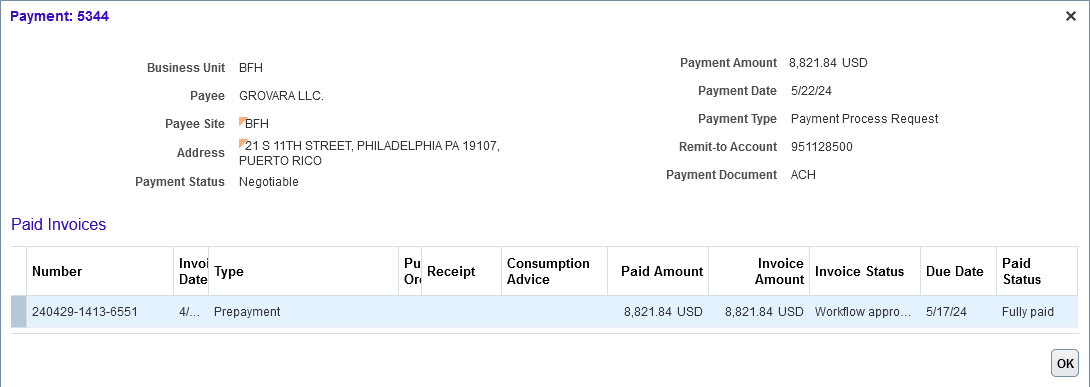Click the Receipt column header
The image size is (1090, 387).
(451, 272)
